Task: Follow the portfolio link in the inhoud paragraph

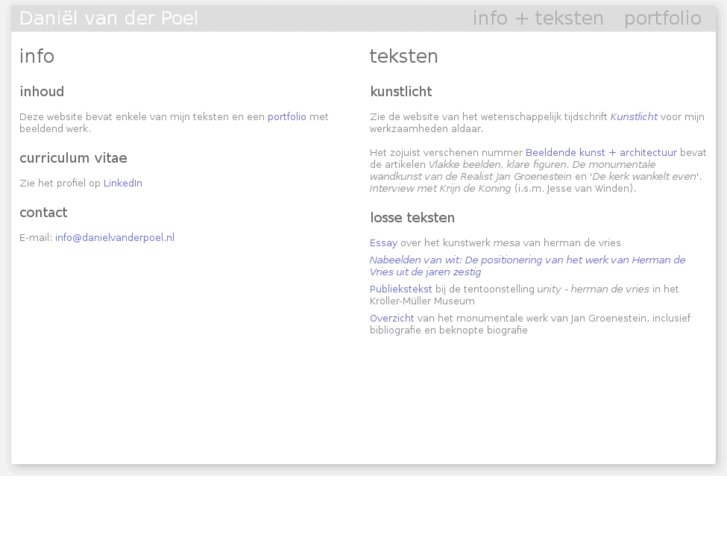Action: (287, 117)
